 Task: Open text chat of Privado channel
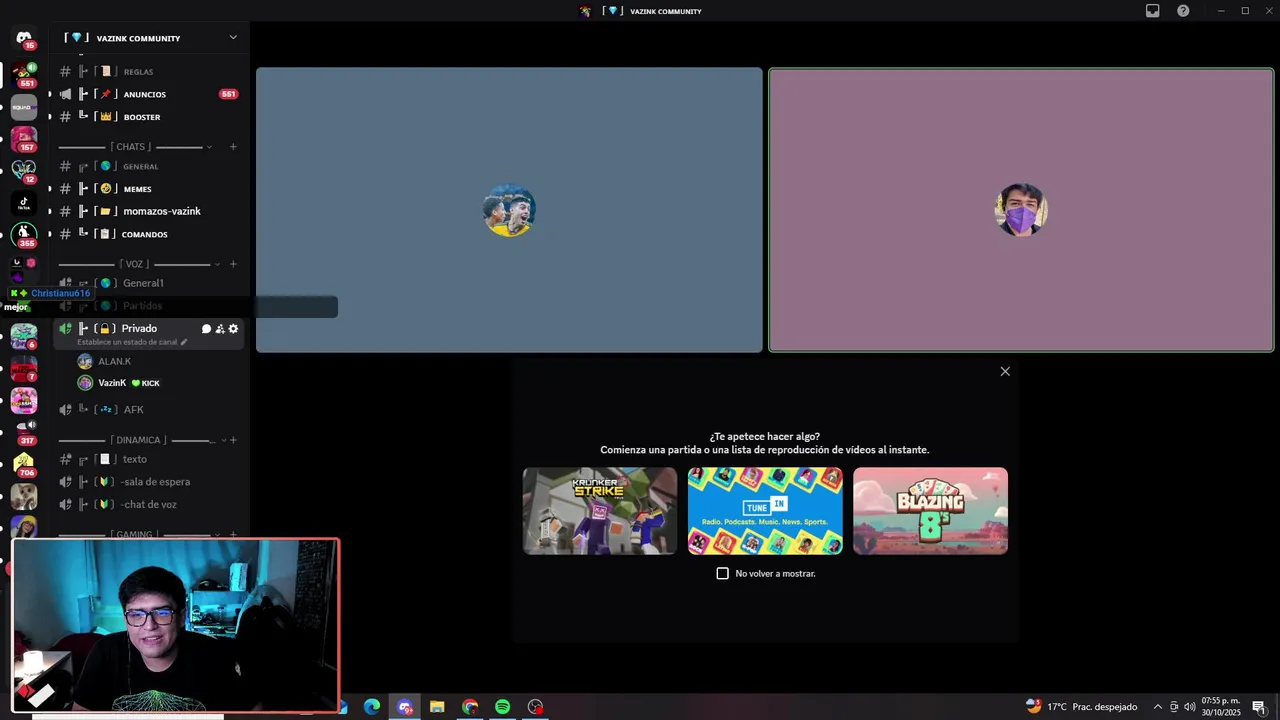coord(206,329)
